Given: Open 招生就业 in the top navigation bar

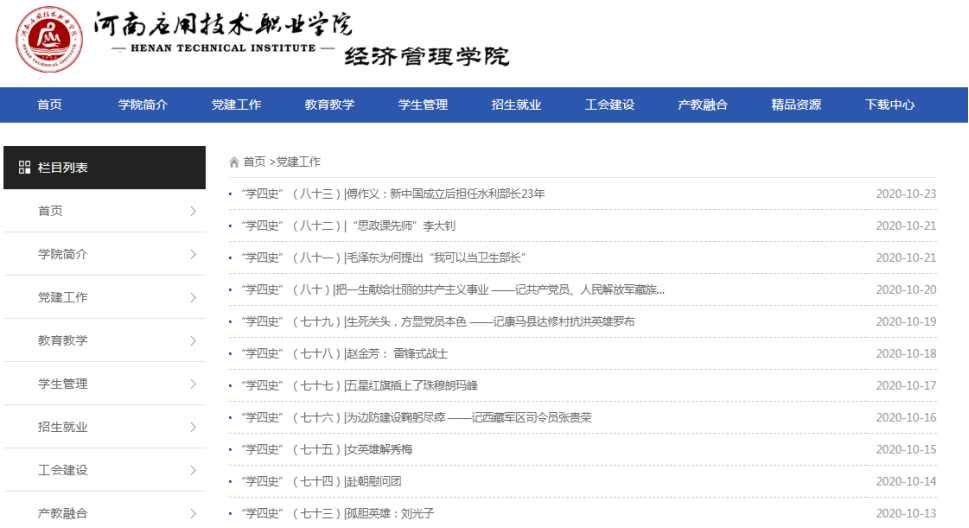Looking at the screenshot, I should [x=516, y=105].
